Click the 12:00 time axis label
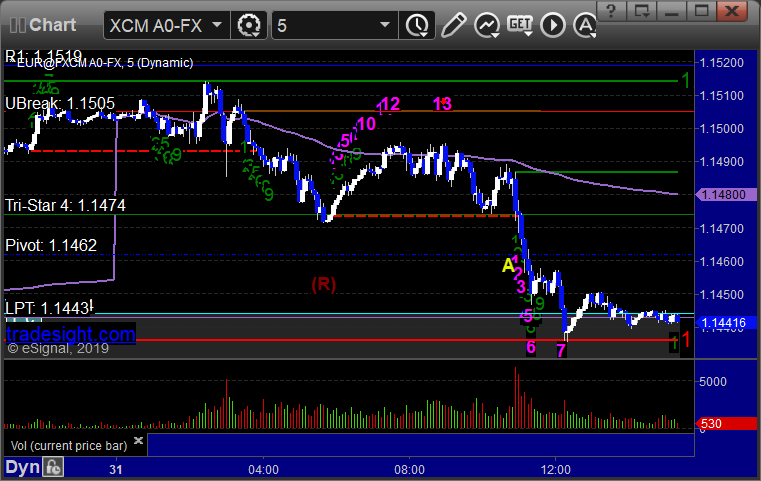The width and height of the screenshot is (761, 481). 556,470
